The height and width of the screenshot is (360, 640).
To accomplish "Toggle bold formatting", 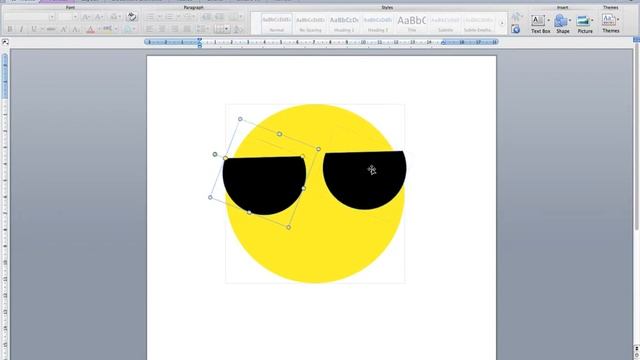I will 10,29.
